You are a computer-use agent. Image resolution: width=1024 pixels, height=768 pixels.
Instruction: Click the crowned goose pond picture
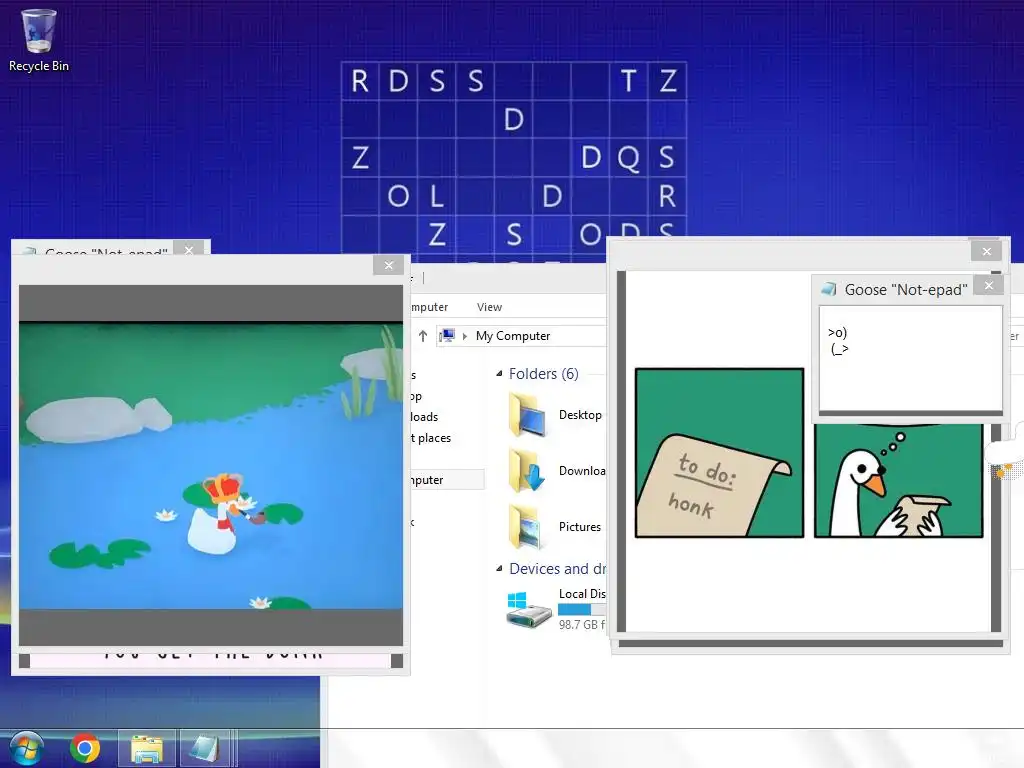[210, 466]
